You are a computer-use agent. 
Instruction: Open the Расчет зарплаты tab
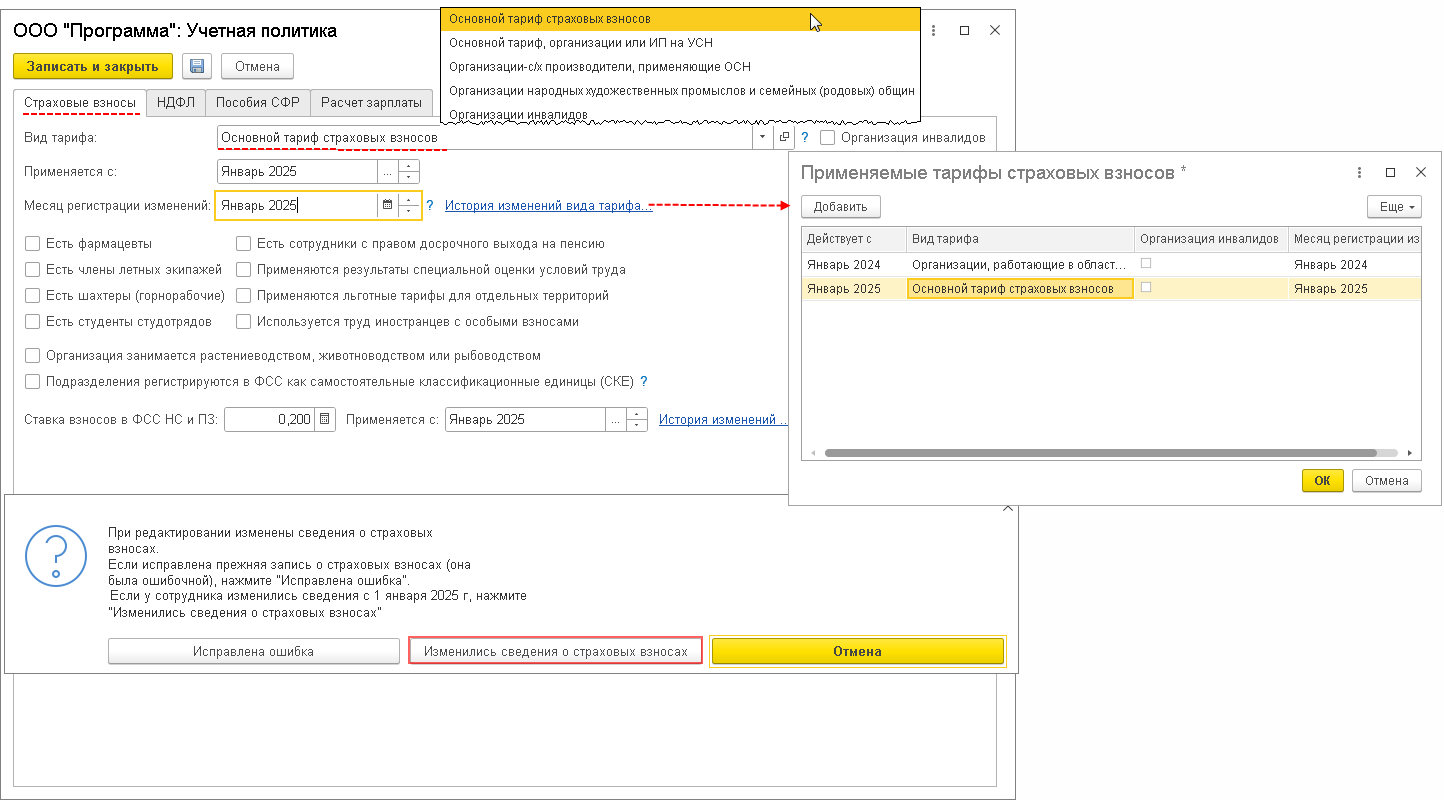pyautogui.click(x=371, y=102)
